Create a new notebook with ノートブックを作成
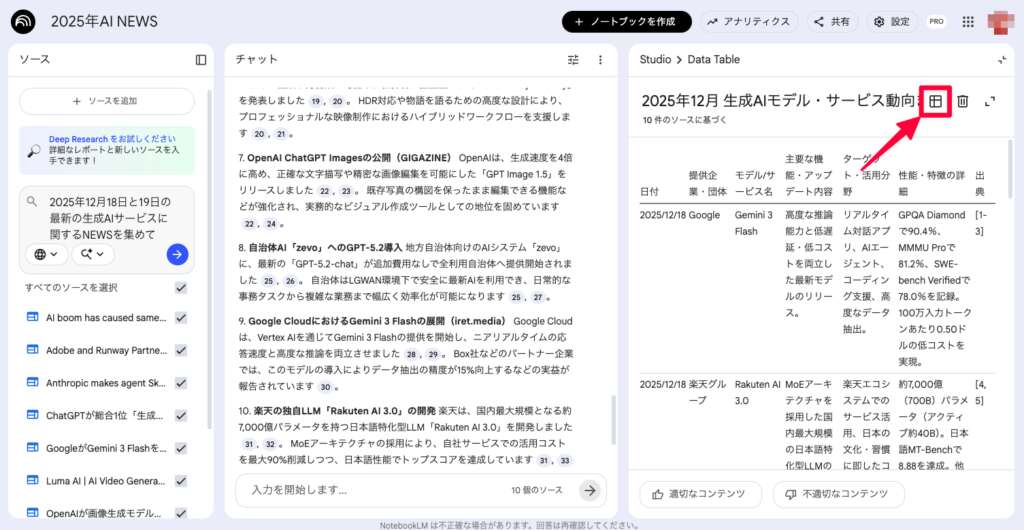The height and width of the screenshot is (530, 1024). (x=626, y=22)
